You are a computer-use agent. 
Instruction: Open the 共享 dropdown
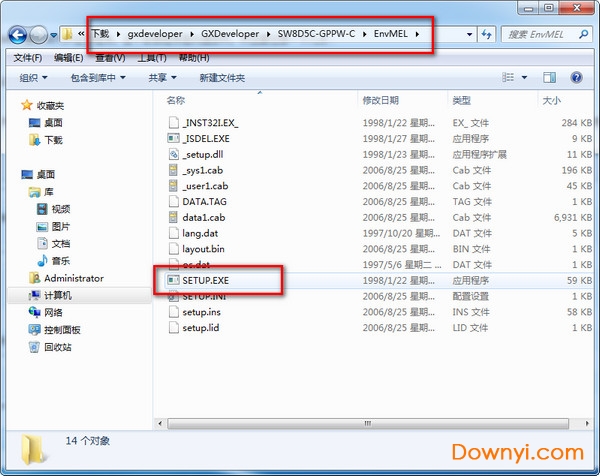click(162, 78)
